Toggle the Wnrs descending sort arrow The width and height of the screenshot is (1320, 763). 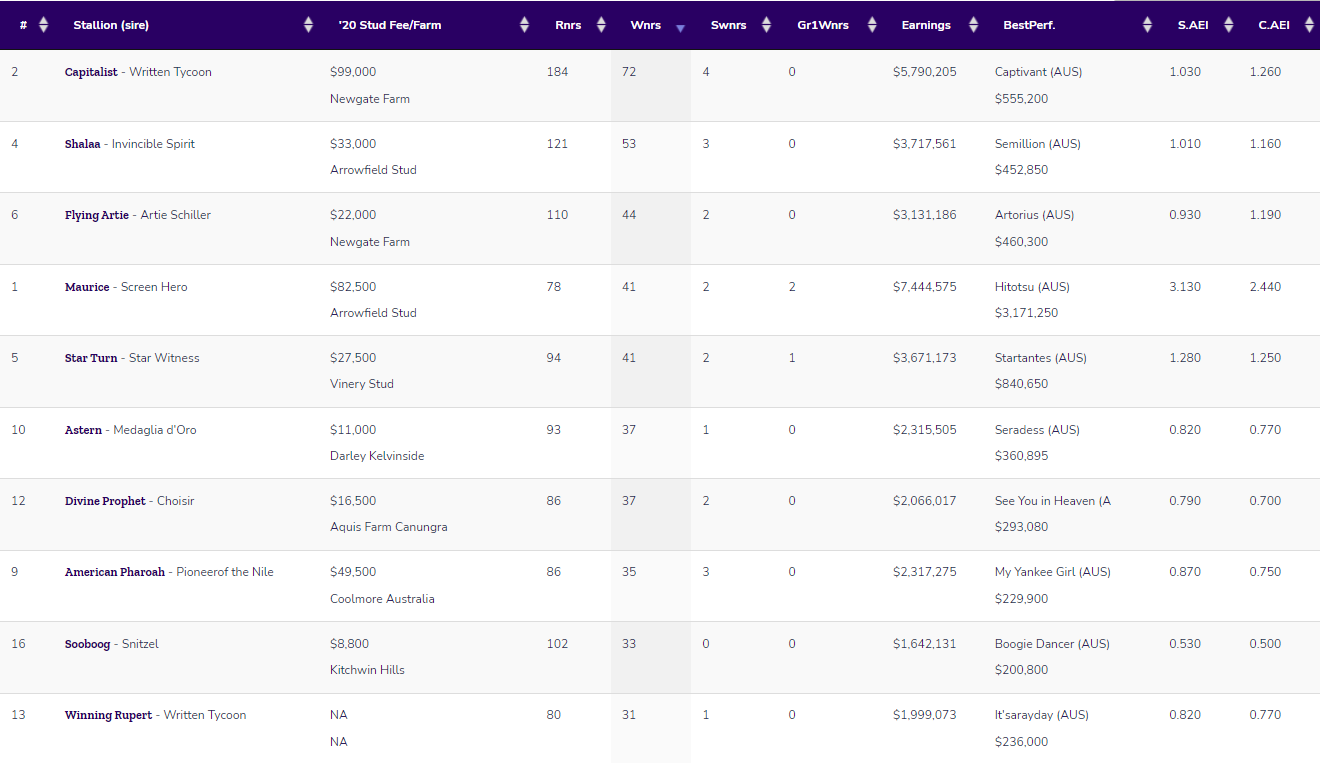(680, 27)
